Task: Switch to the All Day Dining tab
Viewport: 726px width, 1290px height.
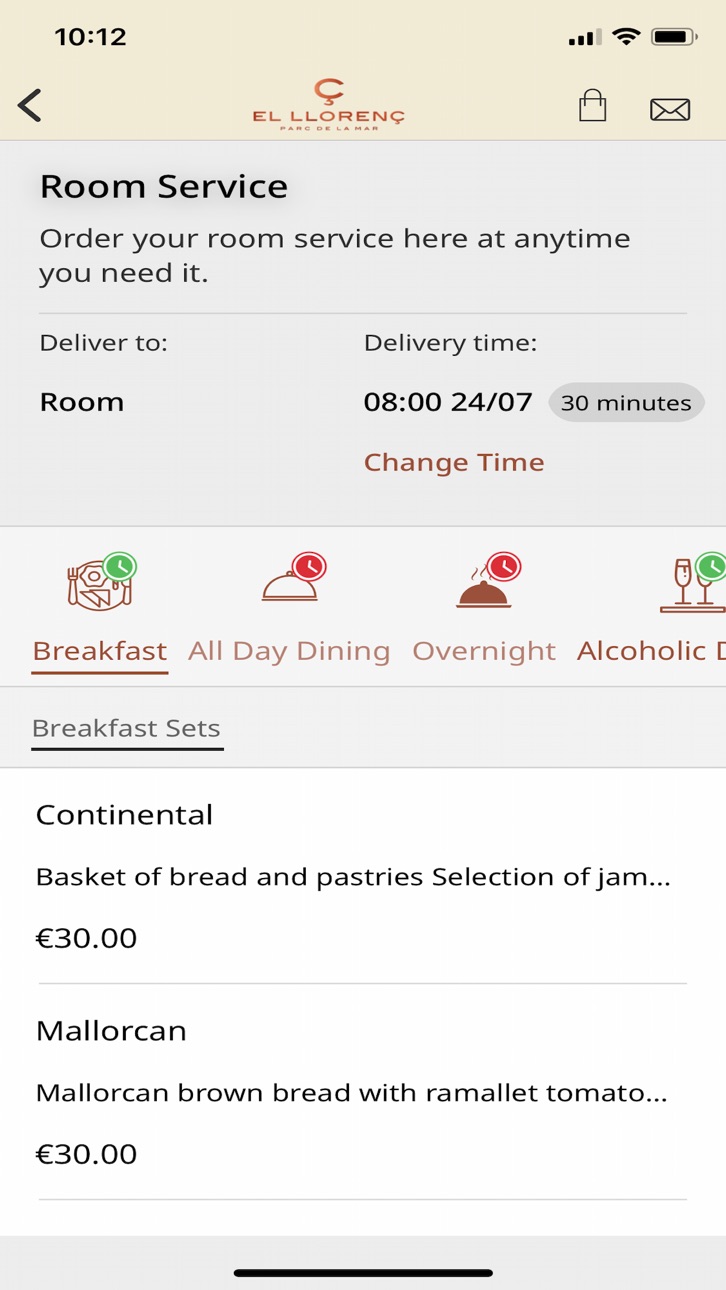Action: click(289, 651)
